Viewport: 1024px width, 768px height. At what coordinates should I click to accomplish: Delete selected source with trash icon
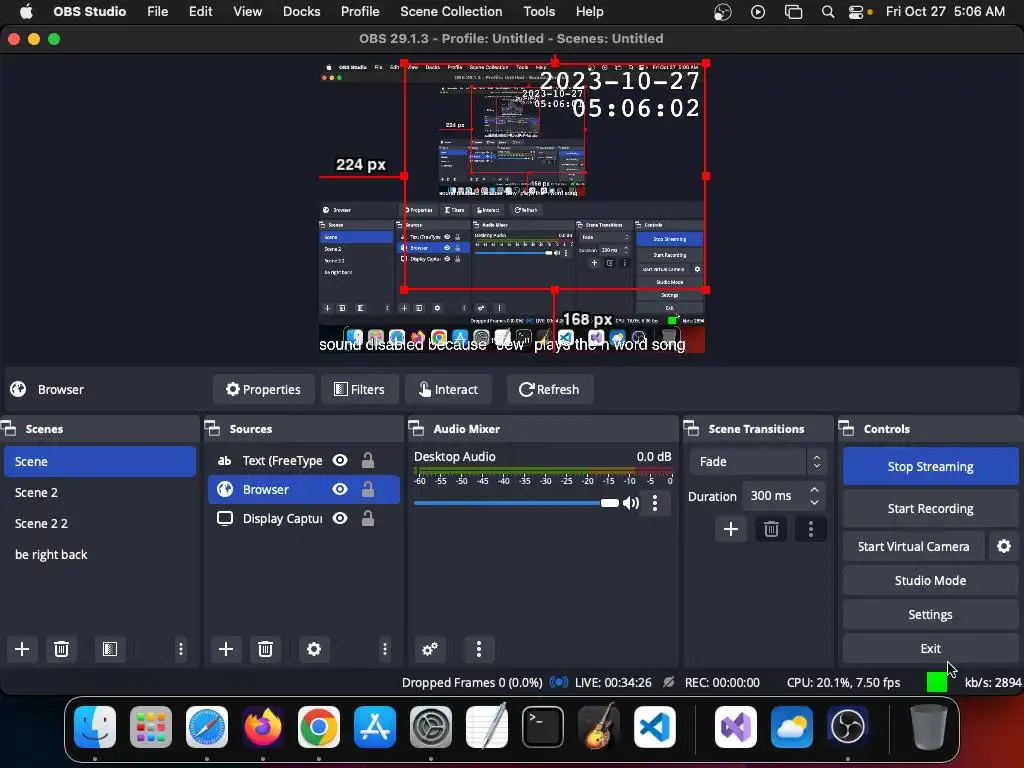(265, 649)
